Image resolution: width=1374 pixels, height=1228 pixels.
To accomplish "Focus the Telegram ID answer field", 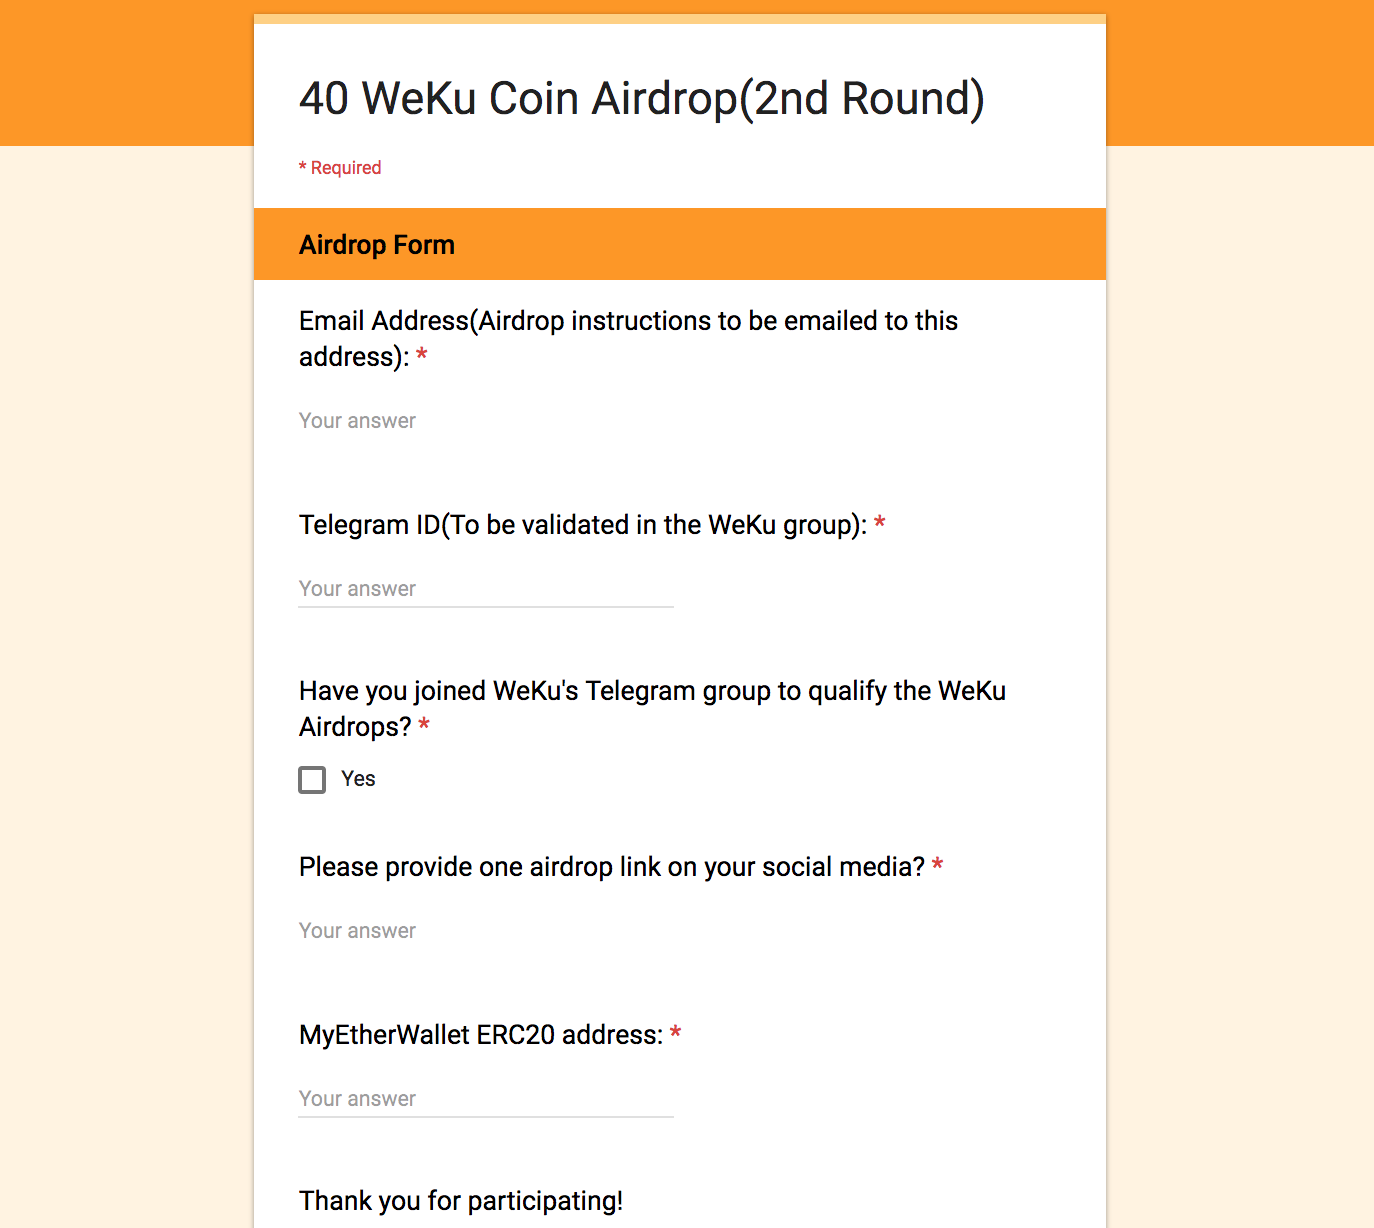I will coord(485,589).
